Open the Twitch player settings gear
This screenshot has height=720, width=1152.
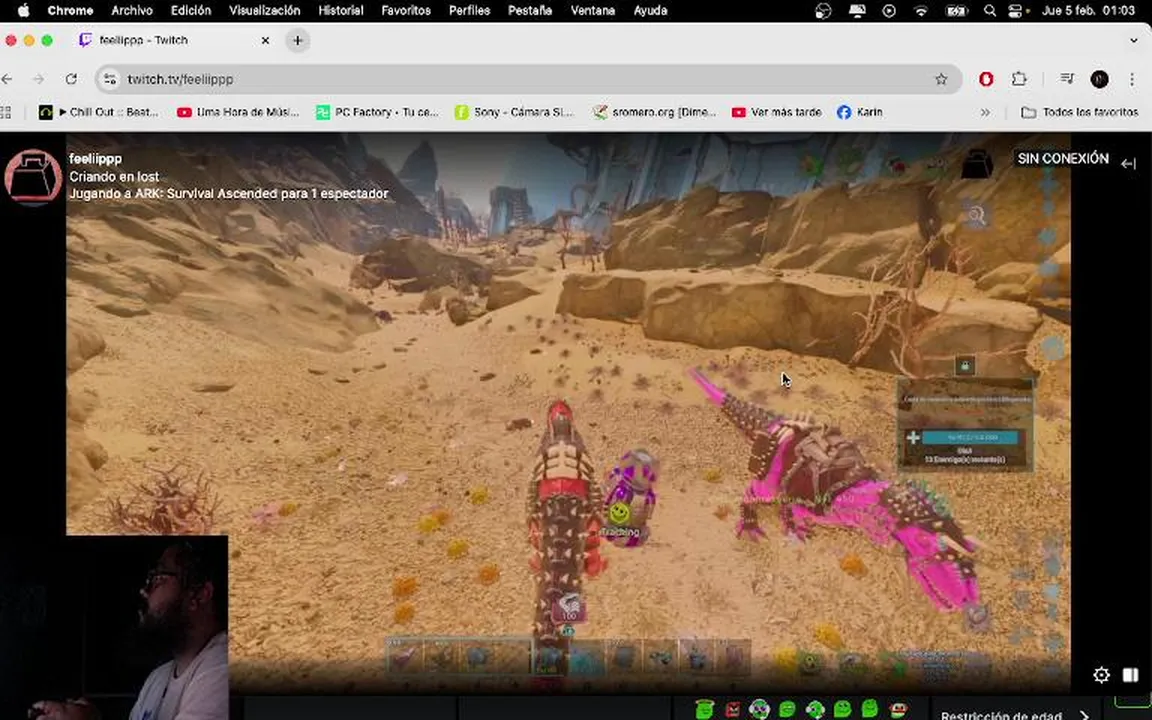1101,674
